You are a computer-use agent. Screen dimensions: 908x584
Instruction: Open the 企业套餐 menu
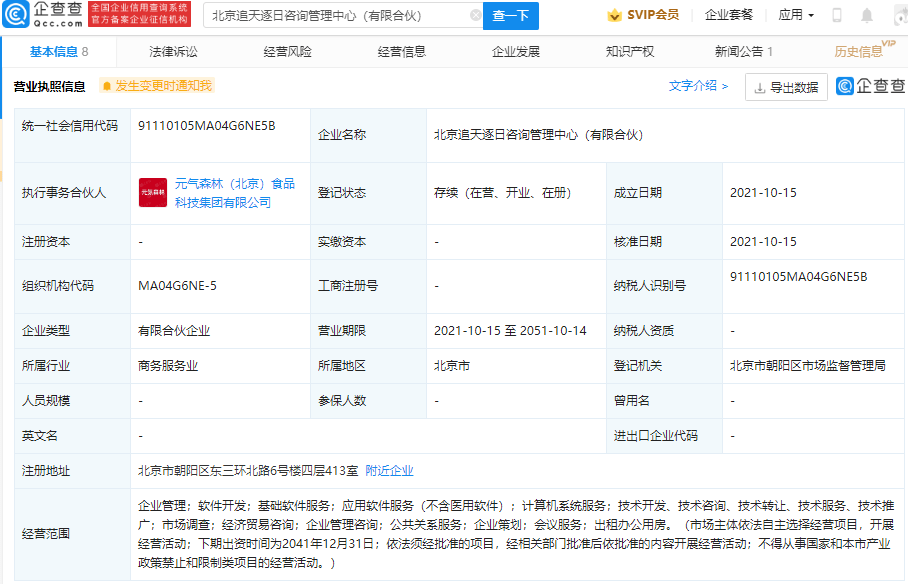point(729,16)
